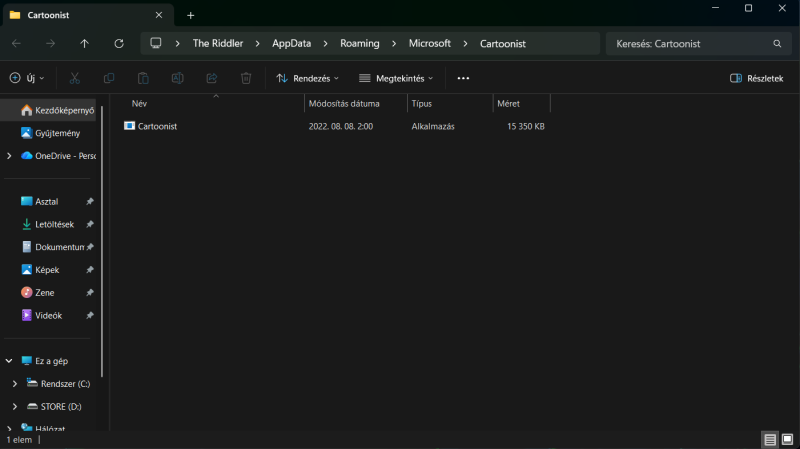Click the Alkalmazás type cell
Viewport: 800px width, 449px height.
pos(433,126)
